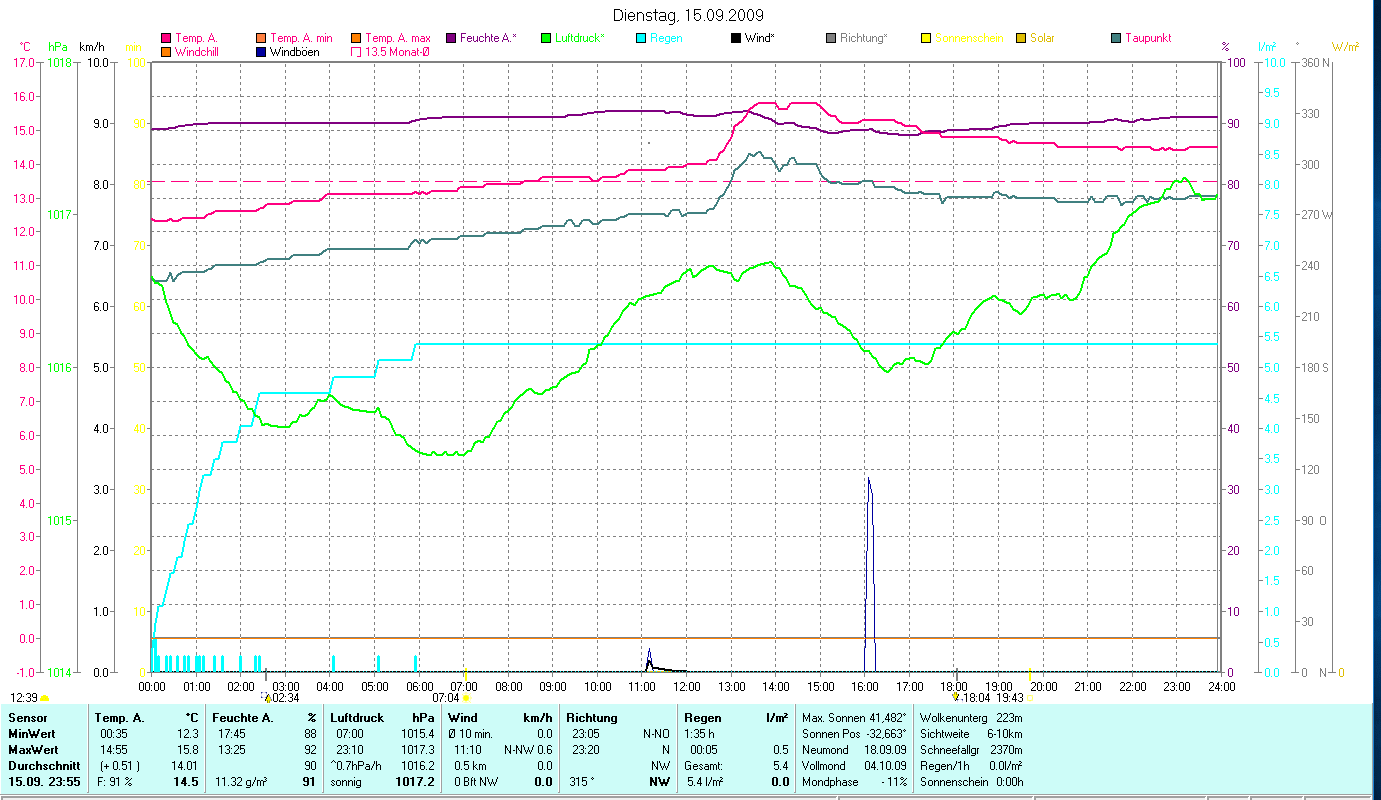Click the sunrise marker next to 07:04
The height and width of the screenshot is (800, 1381).
tap(466, 697)
